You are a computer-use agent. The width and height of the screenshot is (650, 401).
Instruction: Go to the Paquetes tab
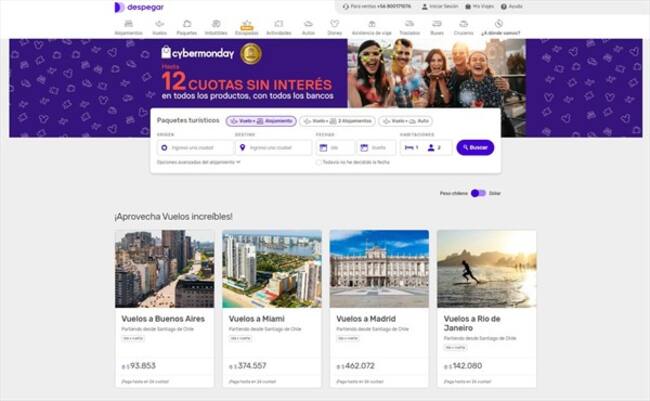coord(187,26)
